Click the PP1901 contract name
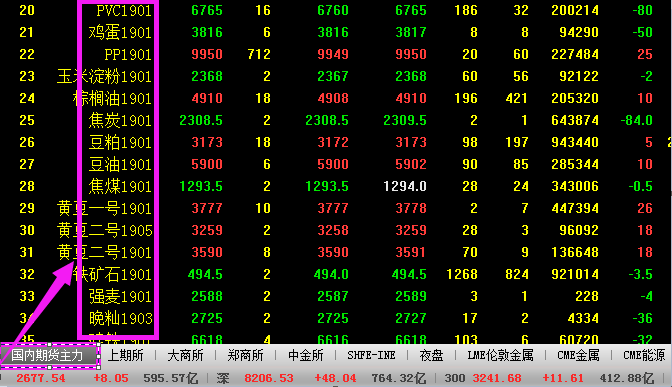Image resolution: width=672 pixels, height=387 pixels. point(128,54)
